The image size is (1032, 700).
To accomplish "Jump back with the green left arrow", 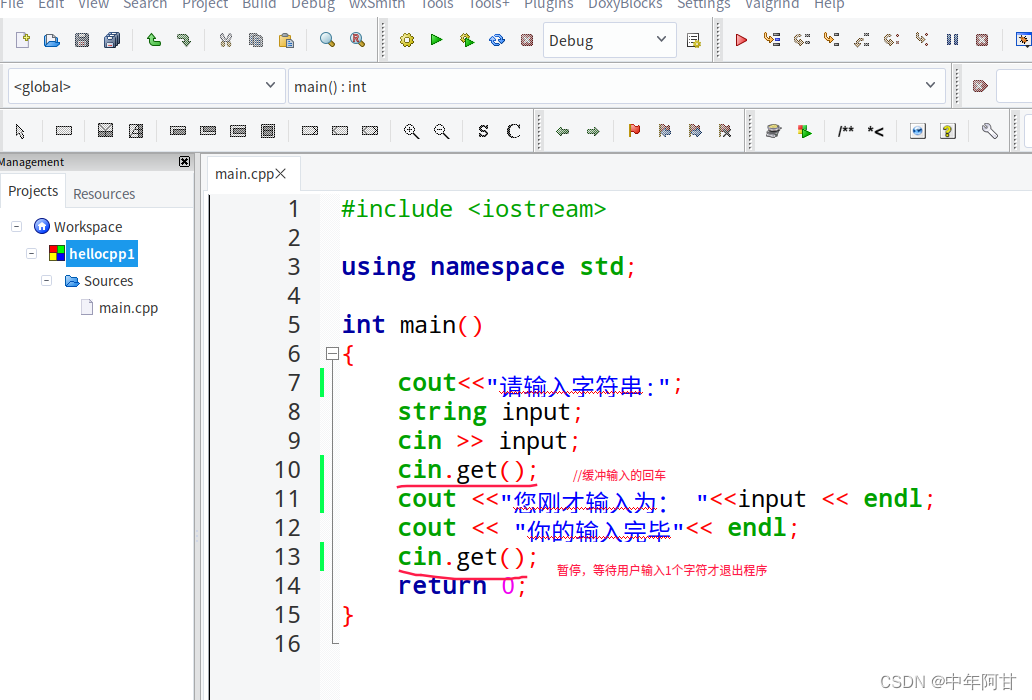I will pyautogui.click(x=562, y=131).
